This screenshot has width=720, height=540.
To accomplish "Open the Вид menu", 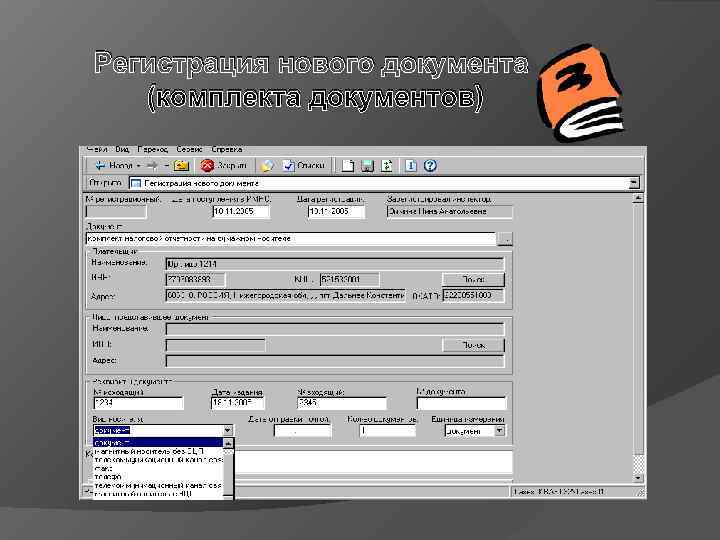I will [122, 150].
